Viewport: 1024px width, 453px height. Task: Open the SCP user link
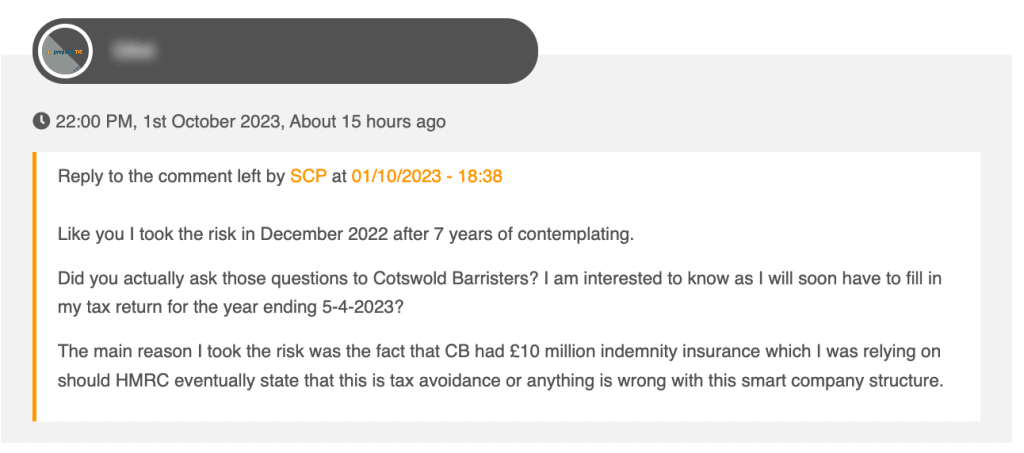pyautogui.click(x=308, y=176)
